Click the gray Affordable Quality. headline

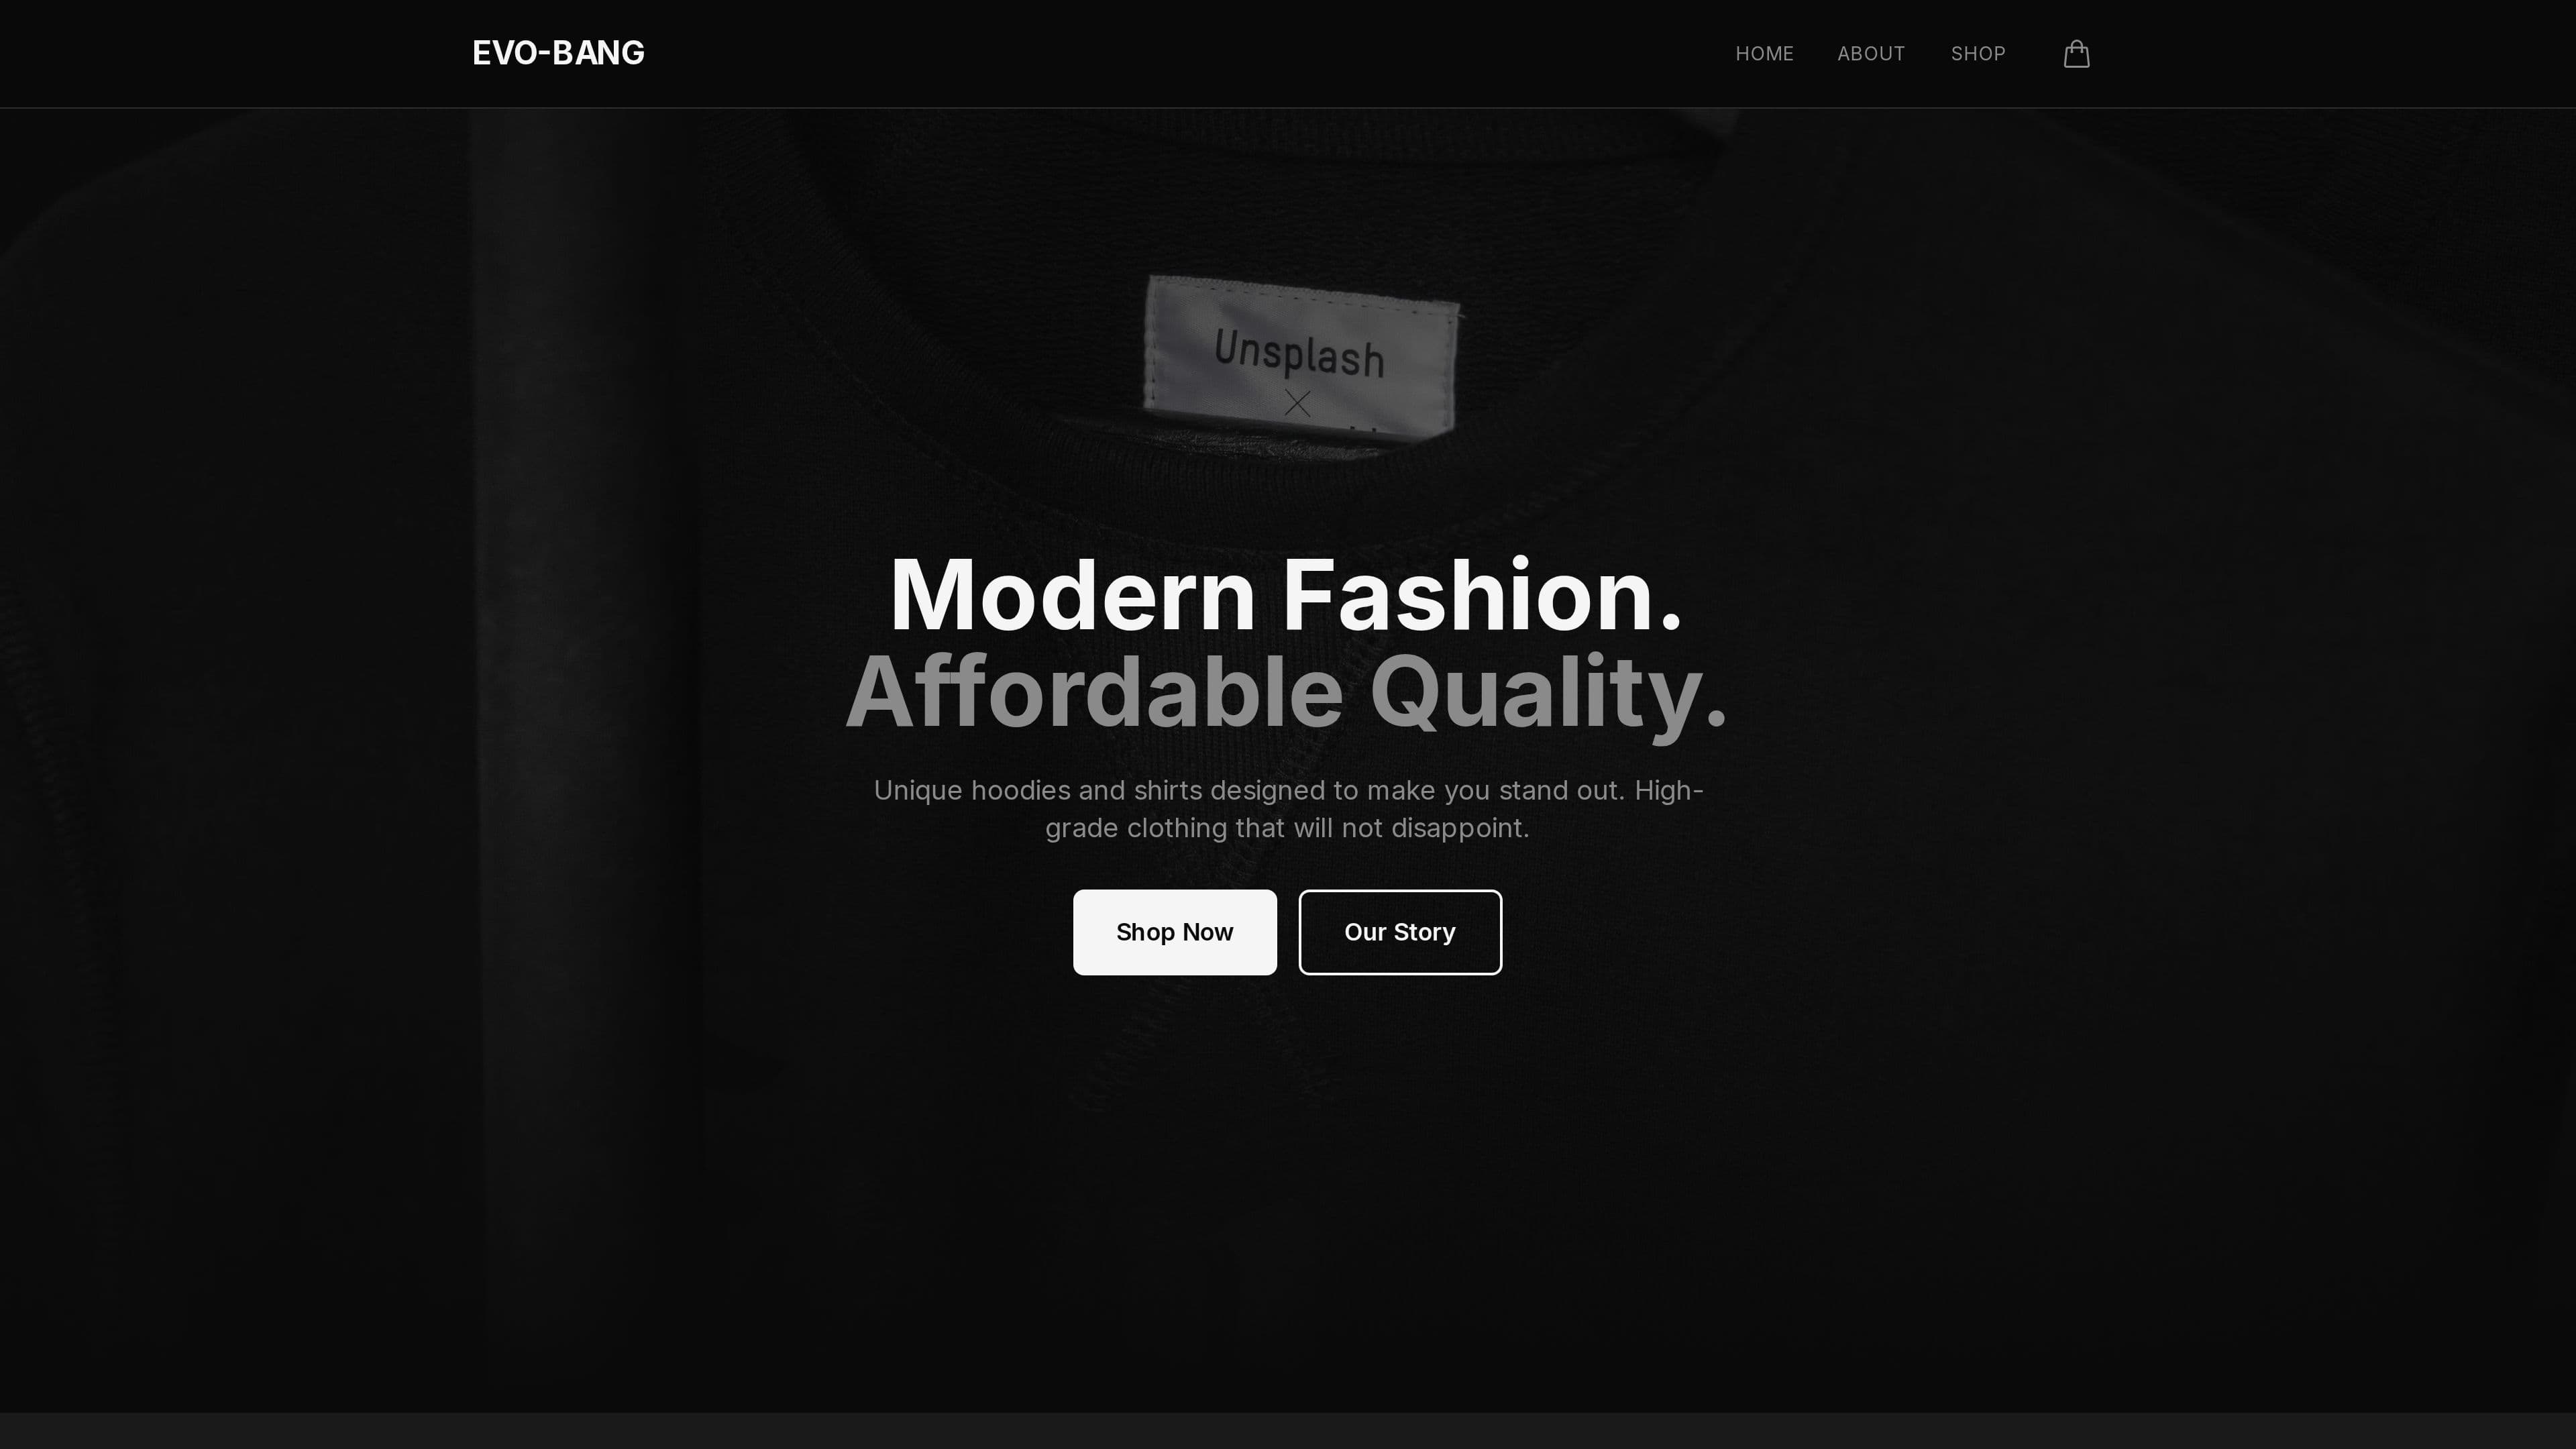(x=1287, y=692)
